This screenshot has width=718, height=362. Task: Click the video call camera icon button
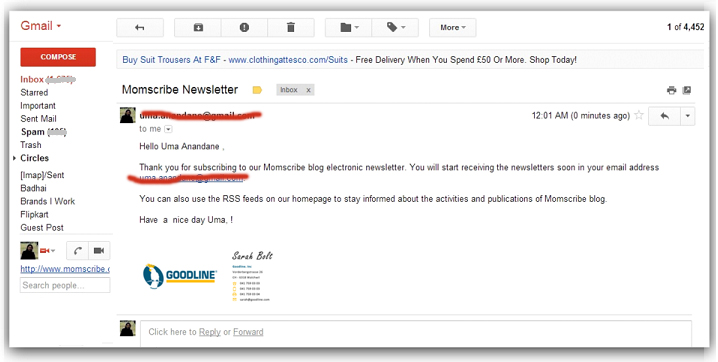(99, 251)
